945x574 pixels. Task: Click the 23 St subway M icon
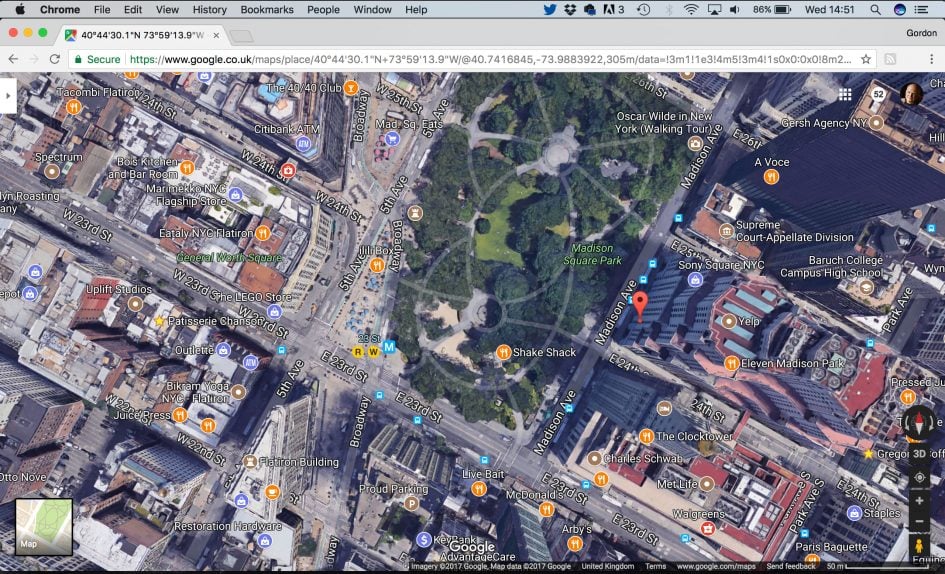pos(389,347)
